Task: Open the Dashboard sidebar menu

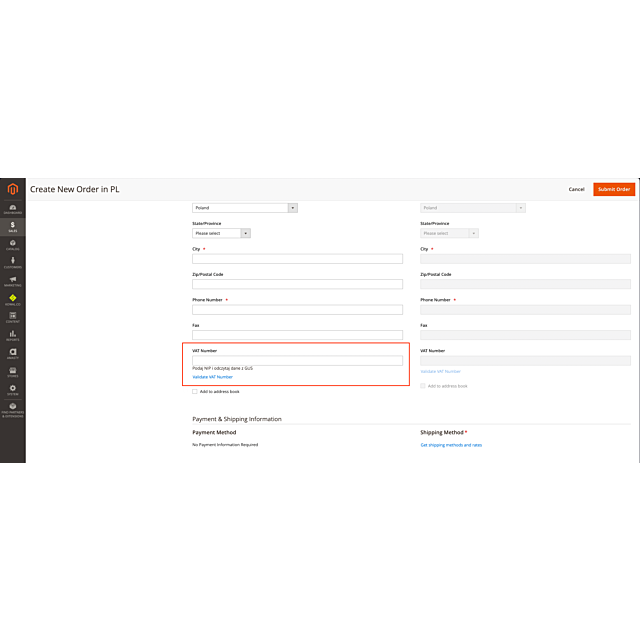Action: (x=13, y=209)
